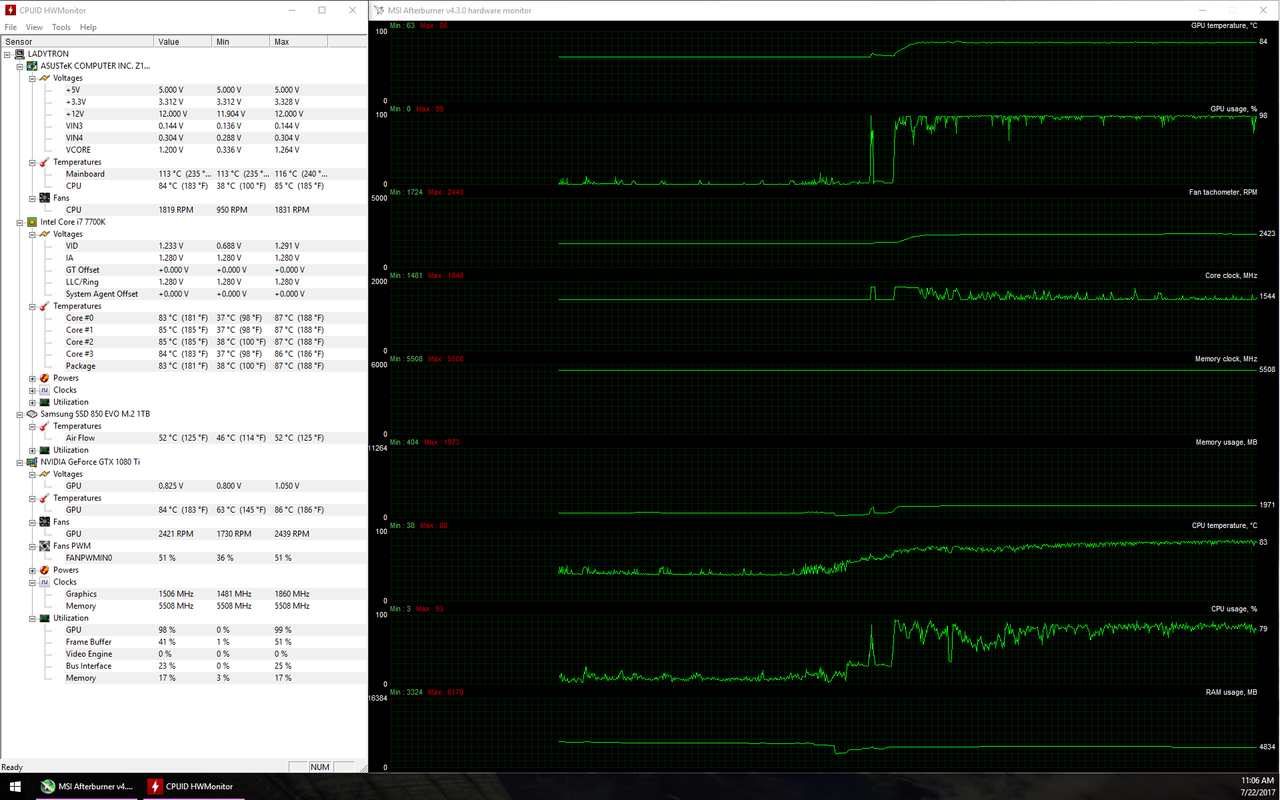Screen dimensions: 1280x800
Task: Collapse the NVIDIA GeForce GTX 1080 Ti node
Action: [x=20, y=462]
